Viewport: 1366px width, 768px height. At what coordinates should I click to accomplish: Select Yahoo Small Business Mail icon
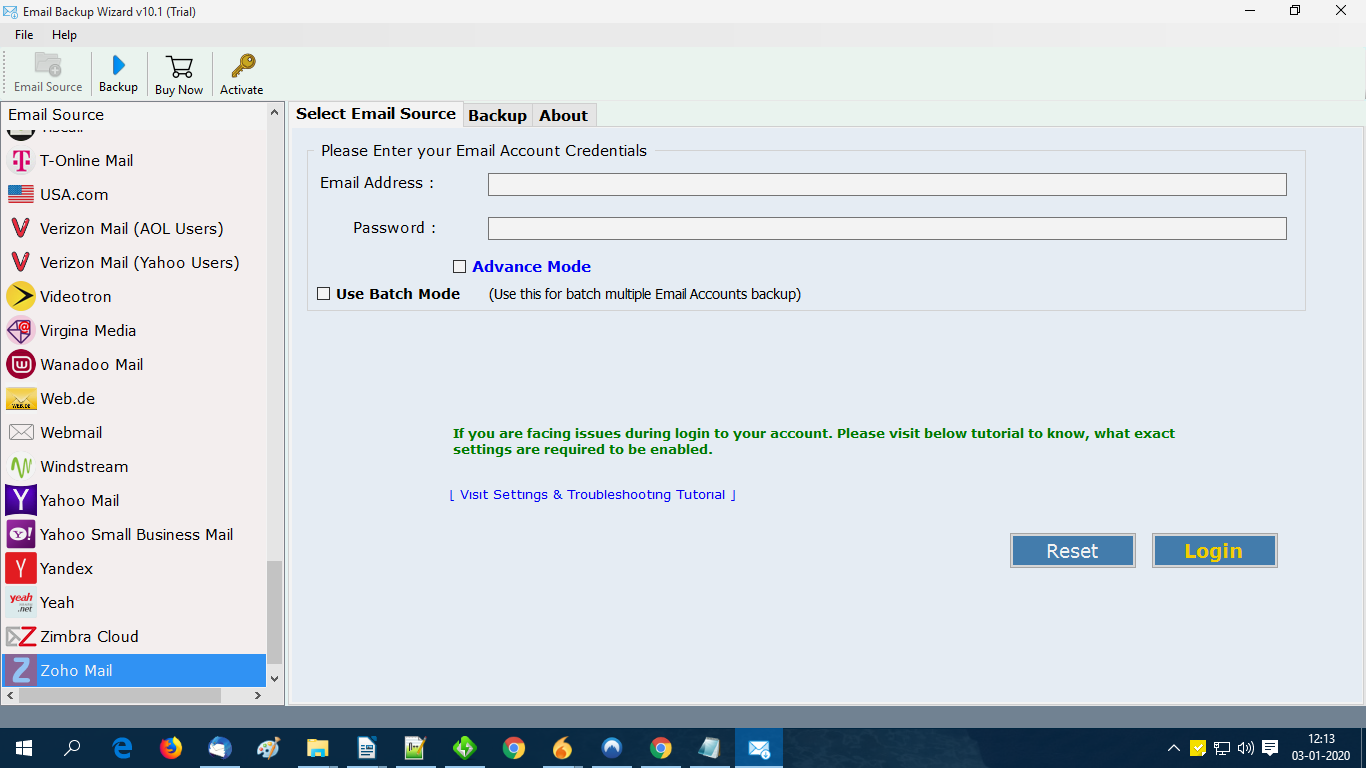21,534
